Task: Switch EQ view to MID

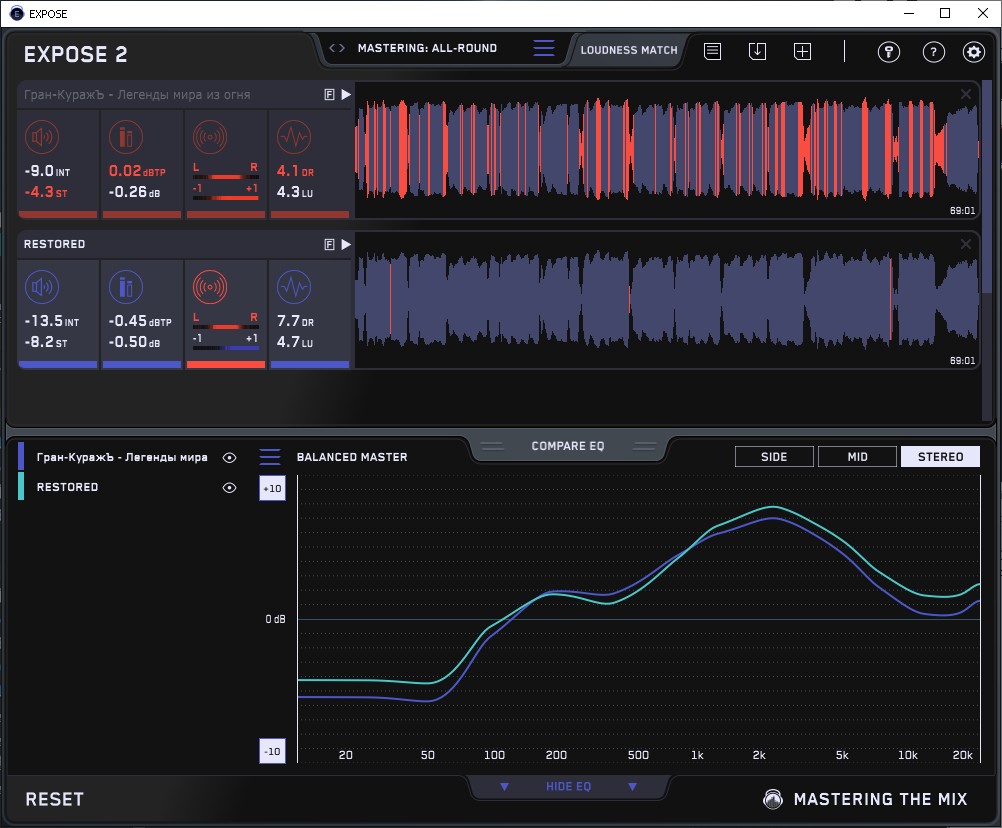Action: pos(857,457)
